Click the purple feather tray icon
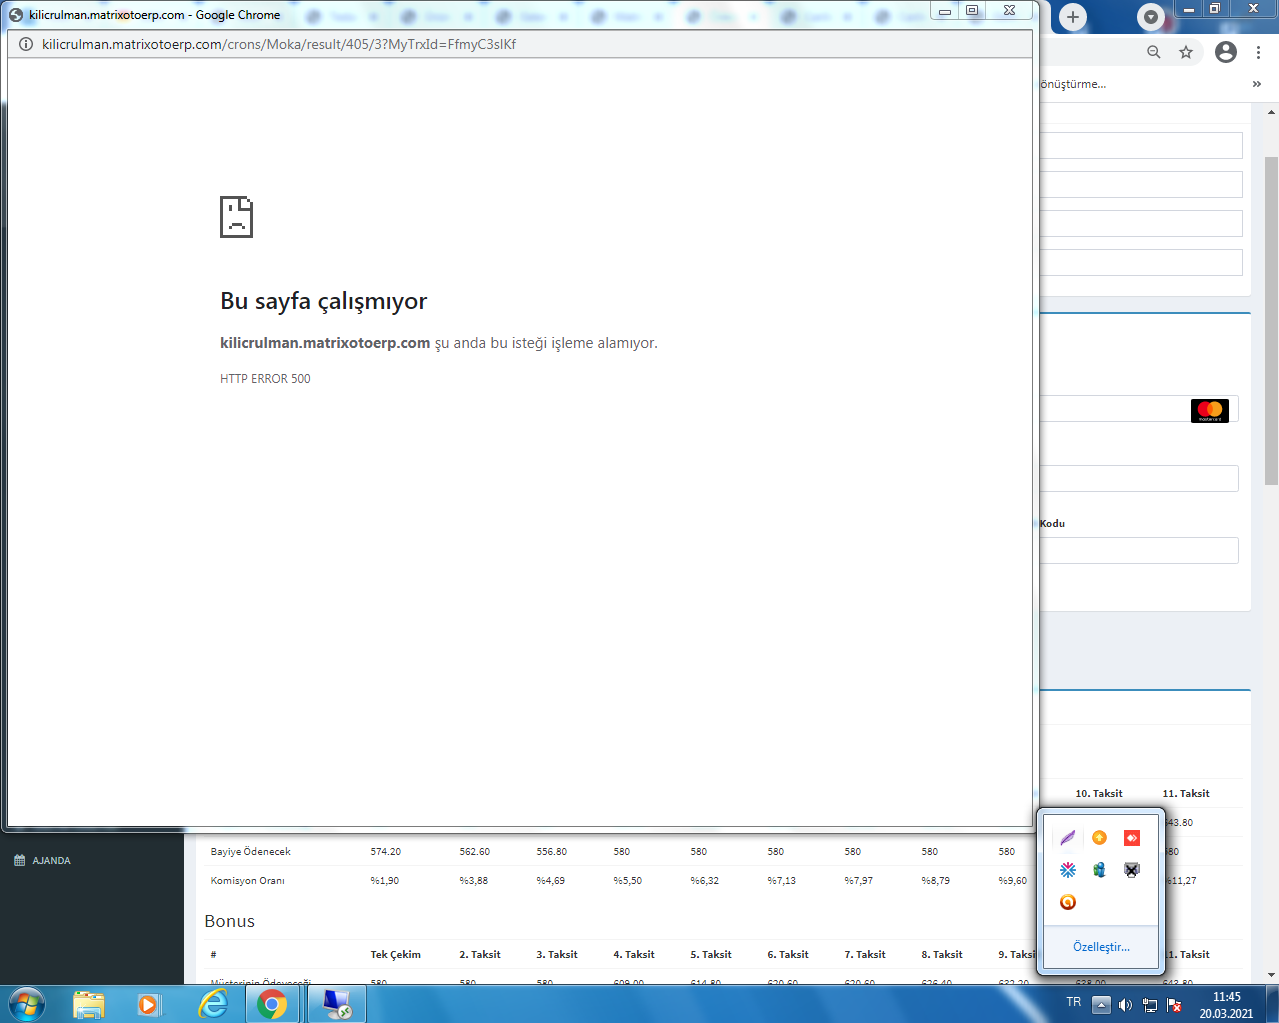This screenshot has width=1279, height=1023. coord(1068,838)
